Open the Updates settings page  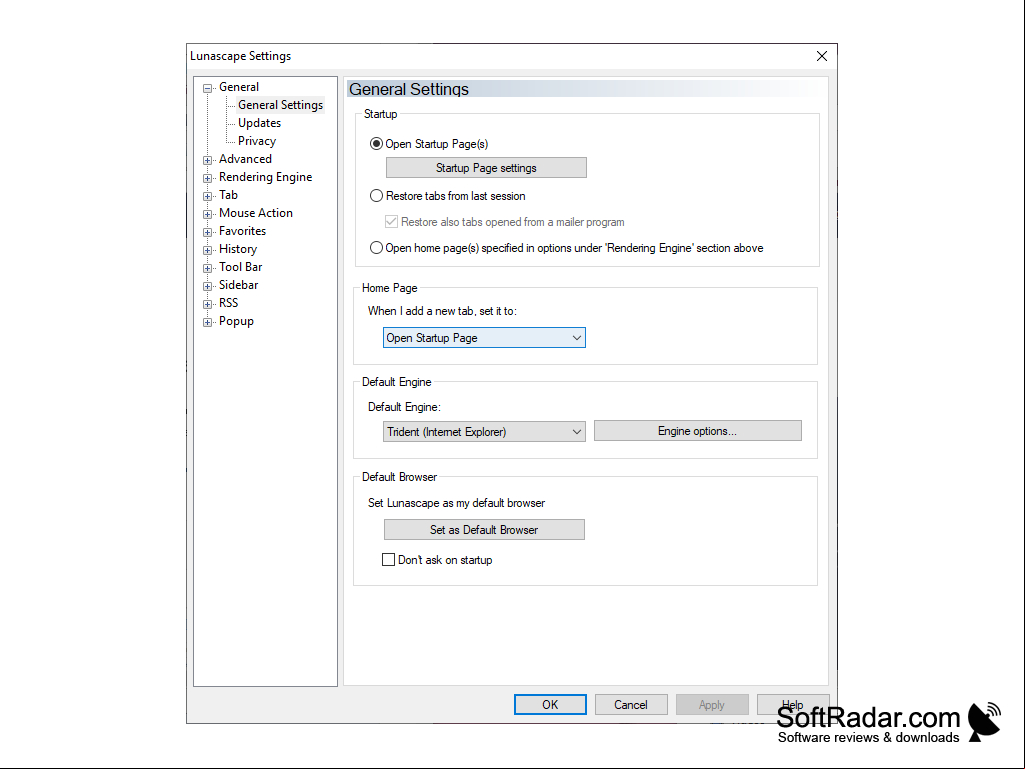[x=260, y=123]
